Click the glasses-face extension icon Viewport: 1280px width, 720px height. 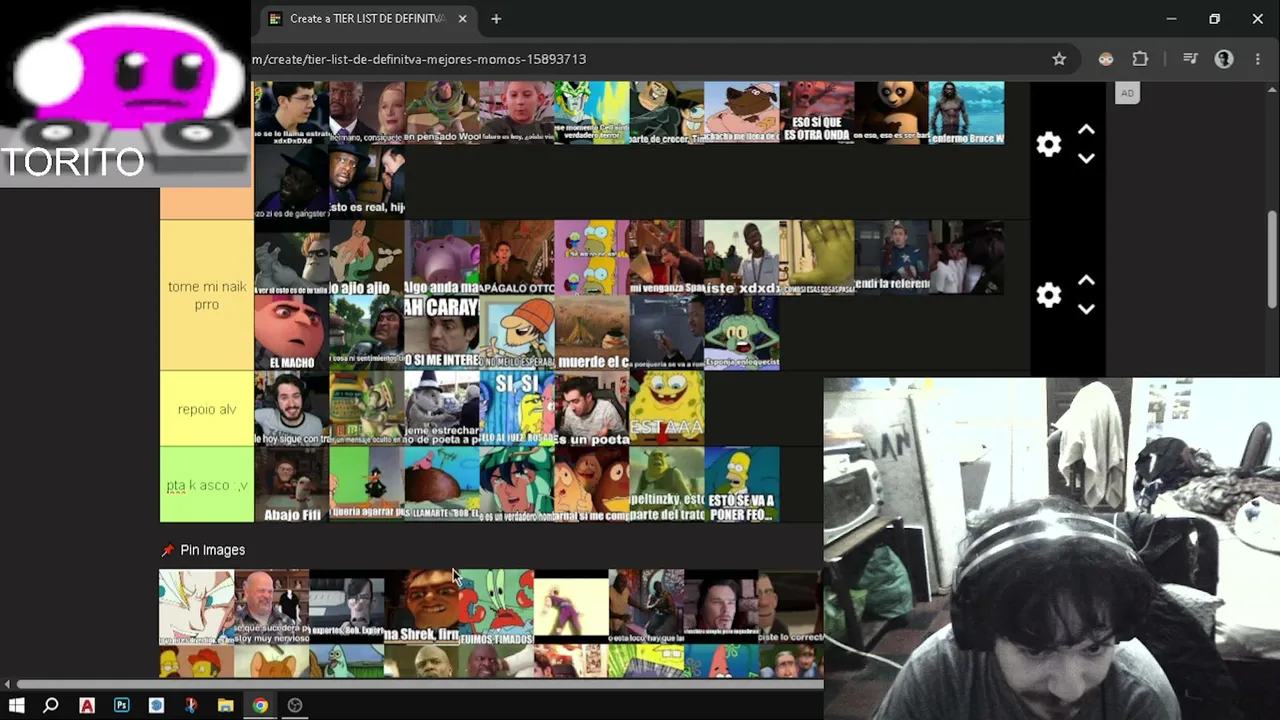click(x=1105, y=59)
